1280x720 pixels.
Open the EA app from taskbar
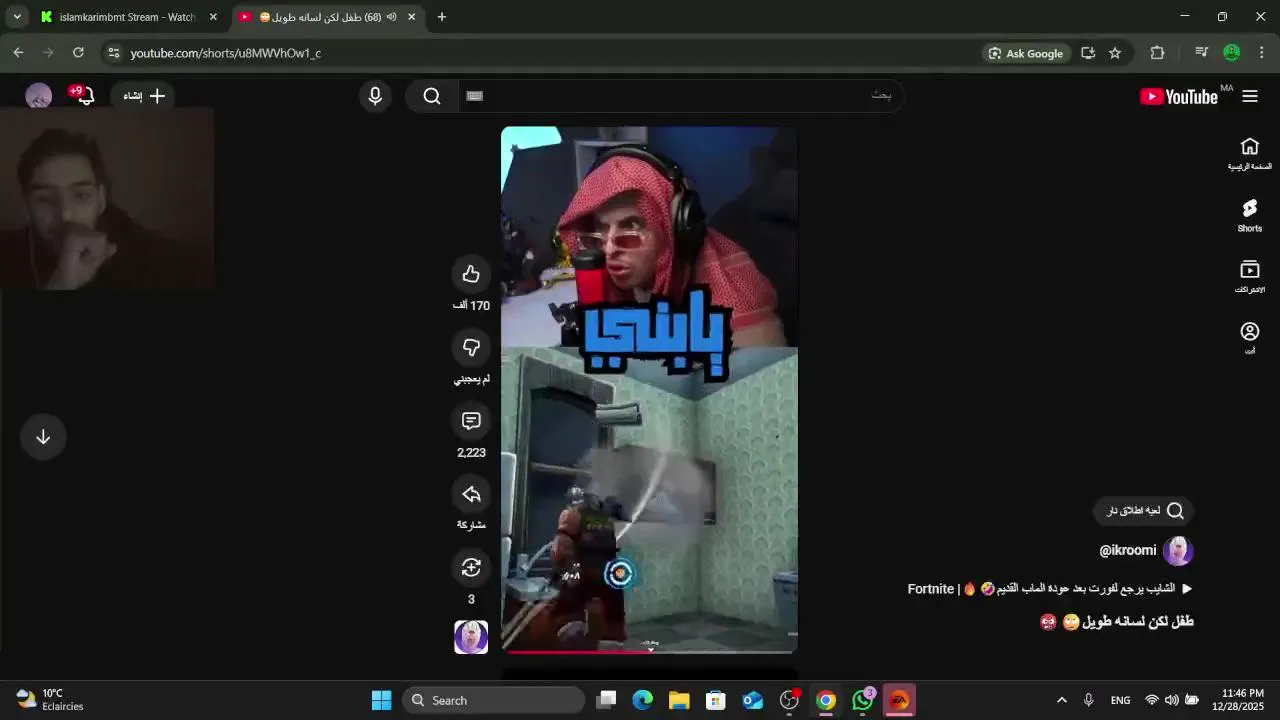[899, 700]
